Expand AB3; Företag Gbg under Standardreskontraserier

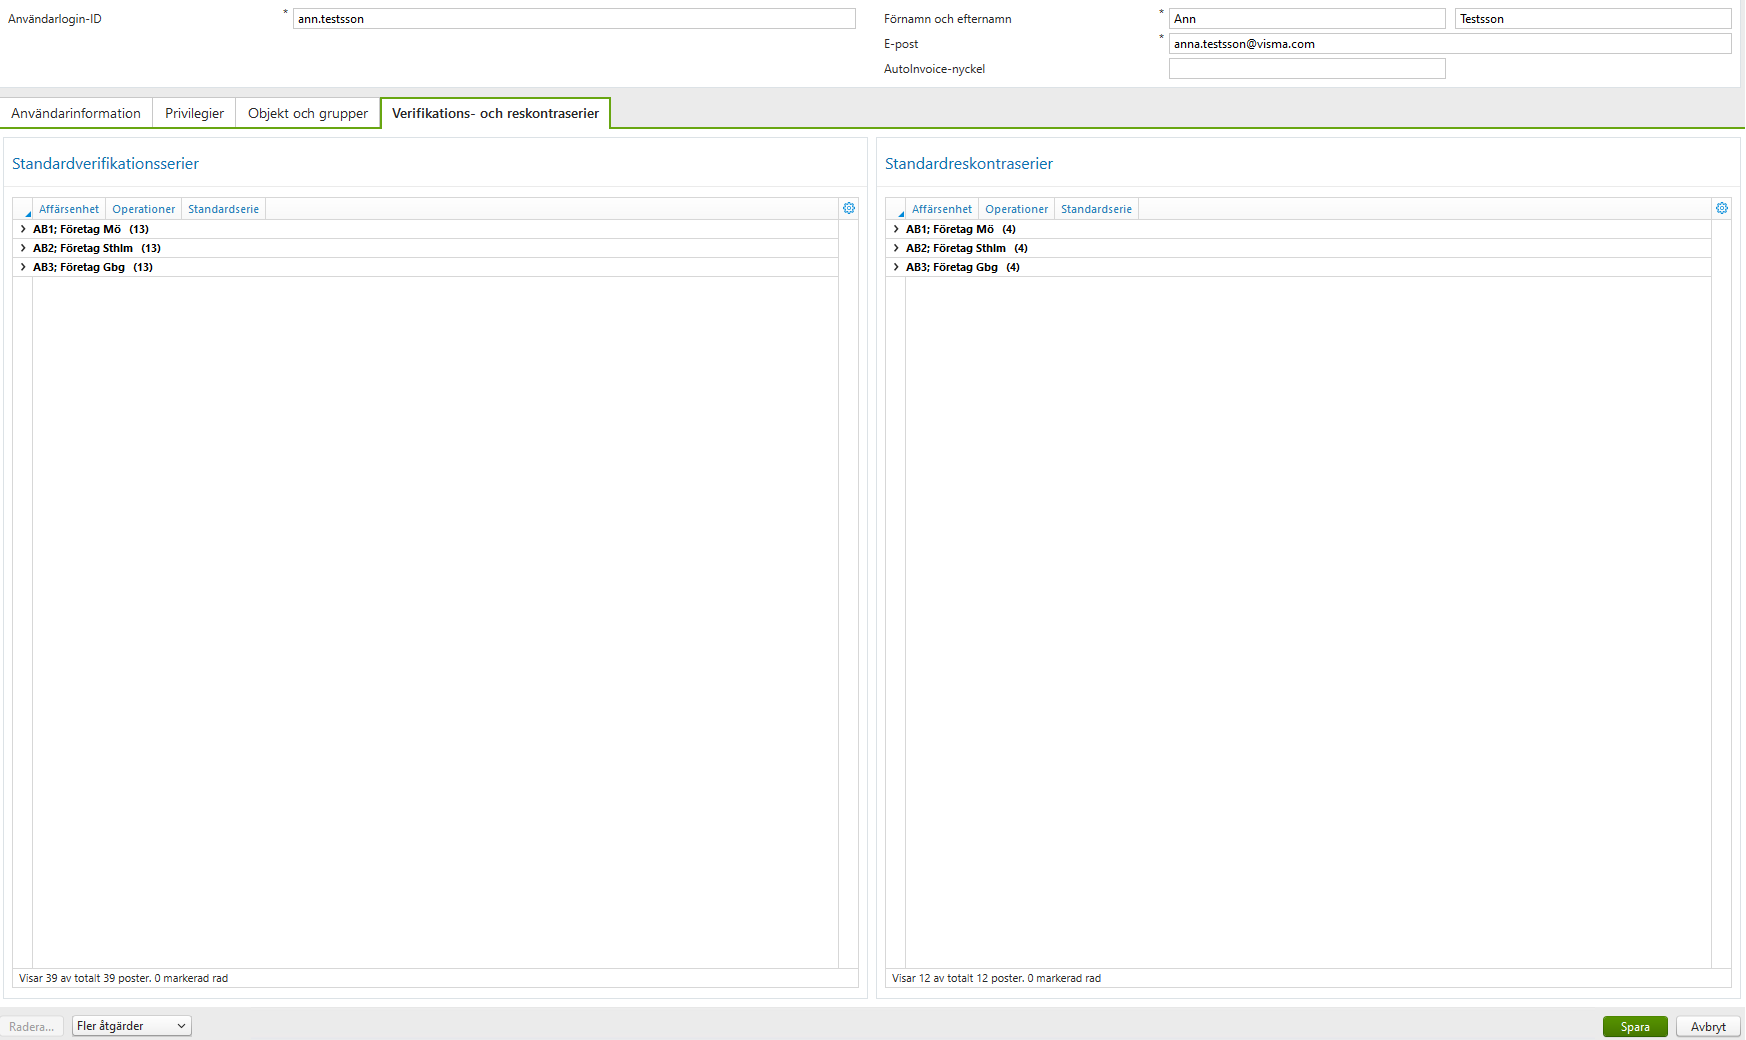point(895,266)
